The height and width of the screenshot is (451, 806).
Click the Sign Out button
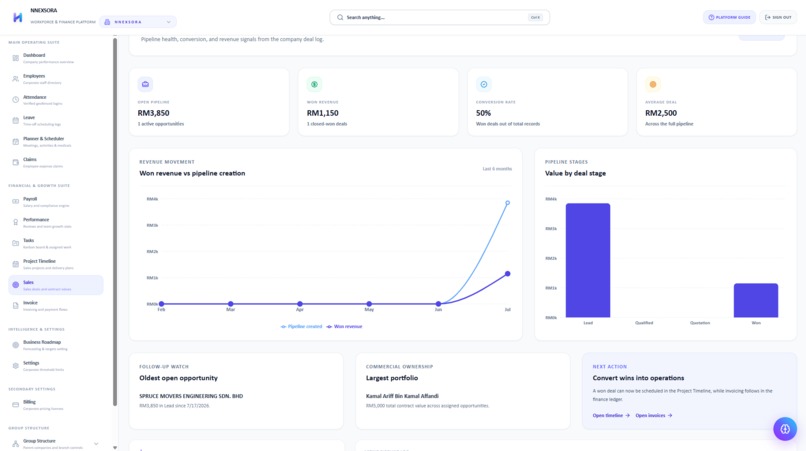(778, 17)
